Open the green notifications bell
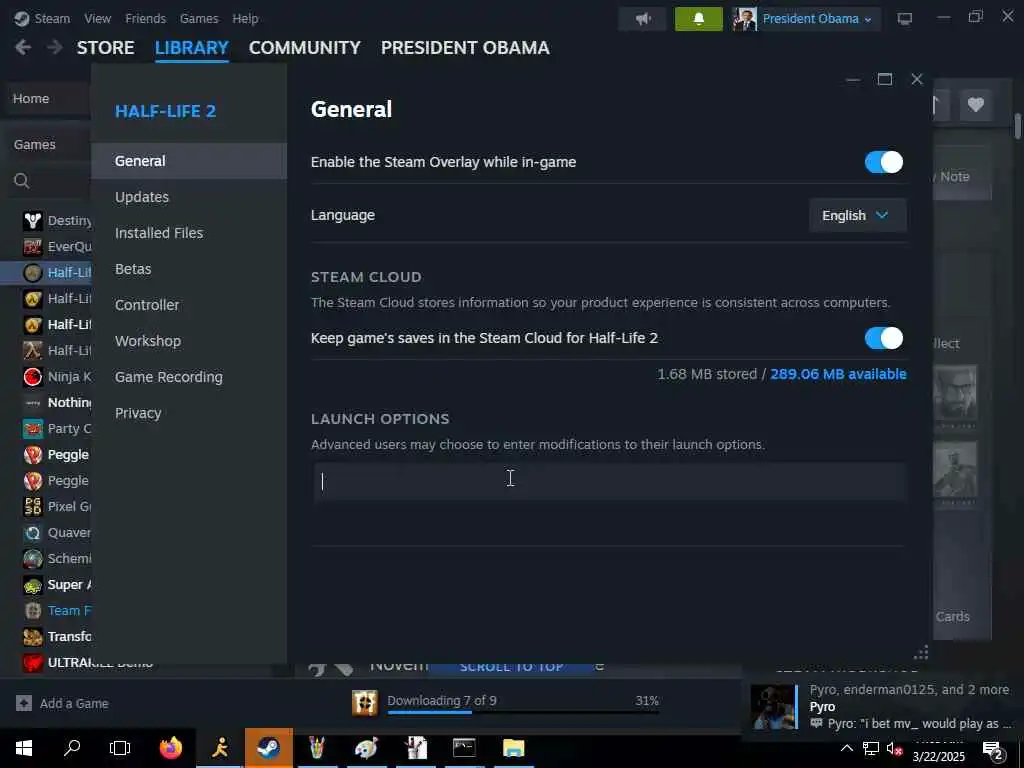 click(x=698, y=19)
